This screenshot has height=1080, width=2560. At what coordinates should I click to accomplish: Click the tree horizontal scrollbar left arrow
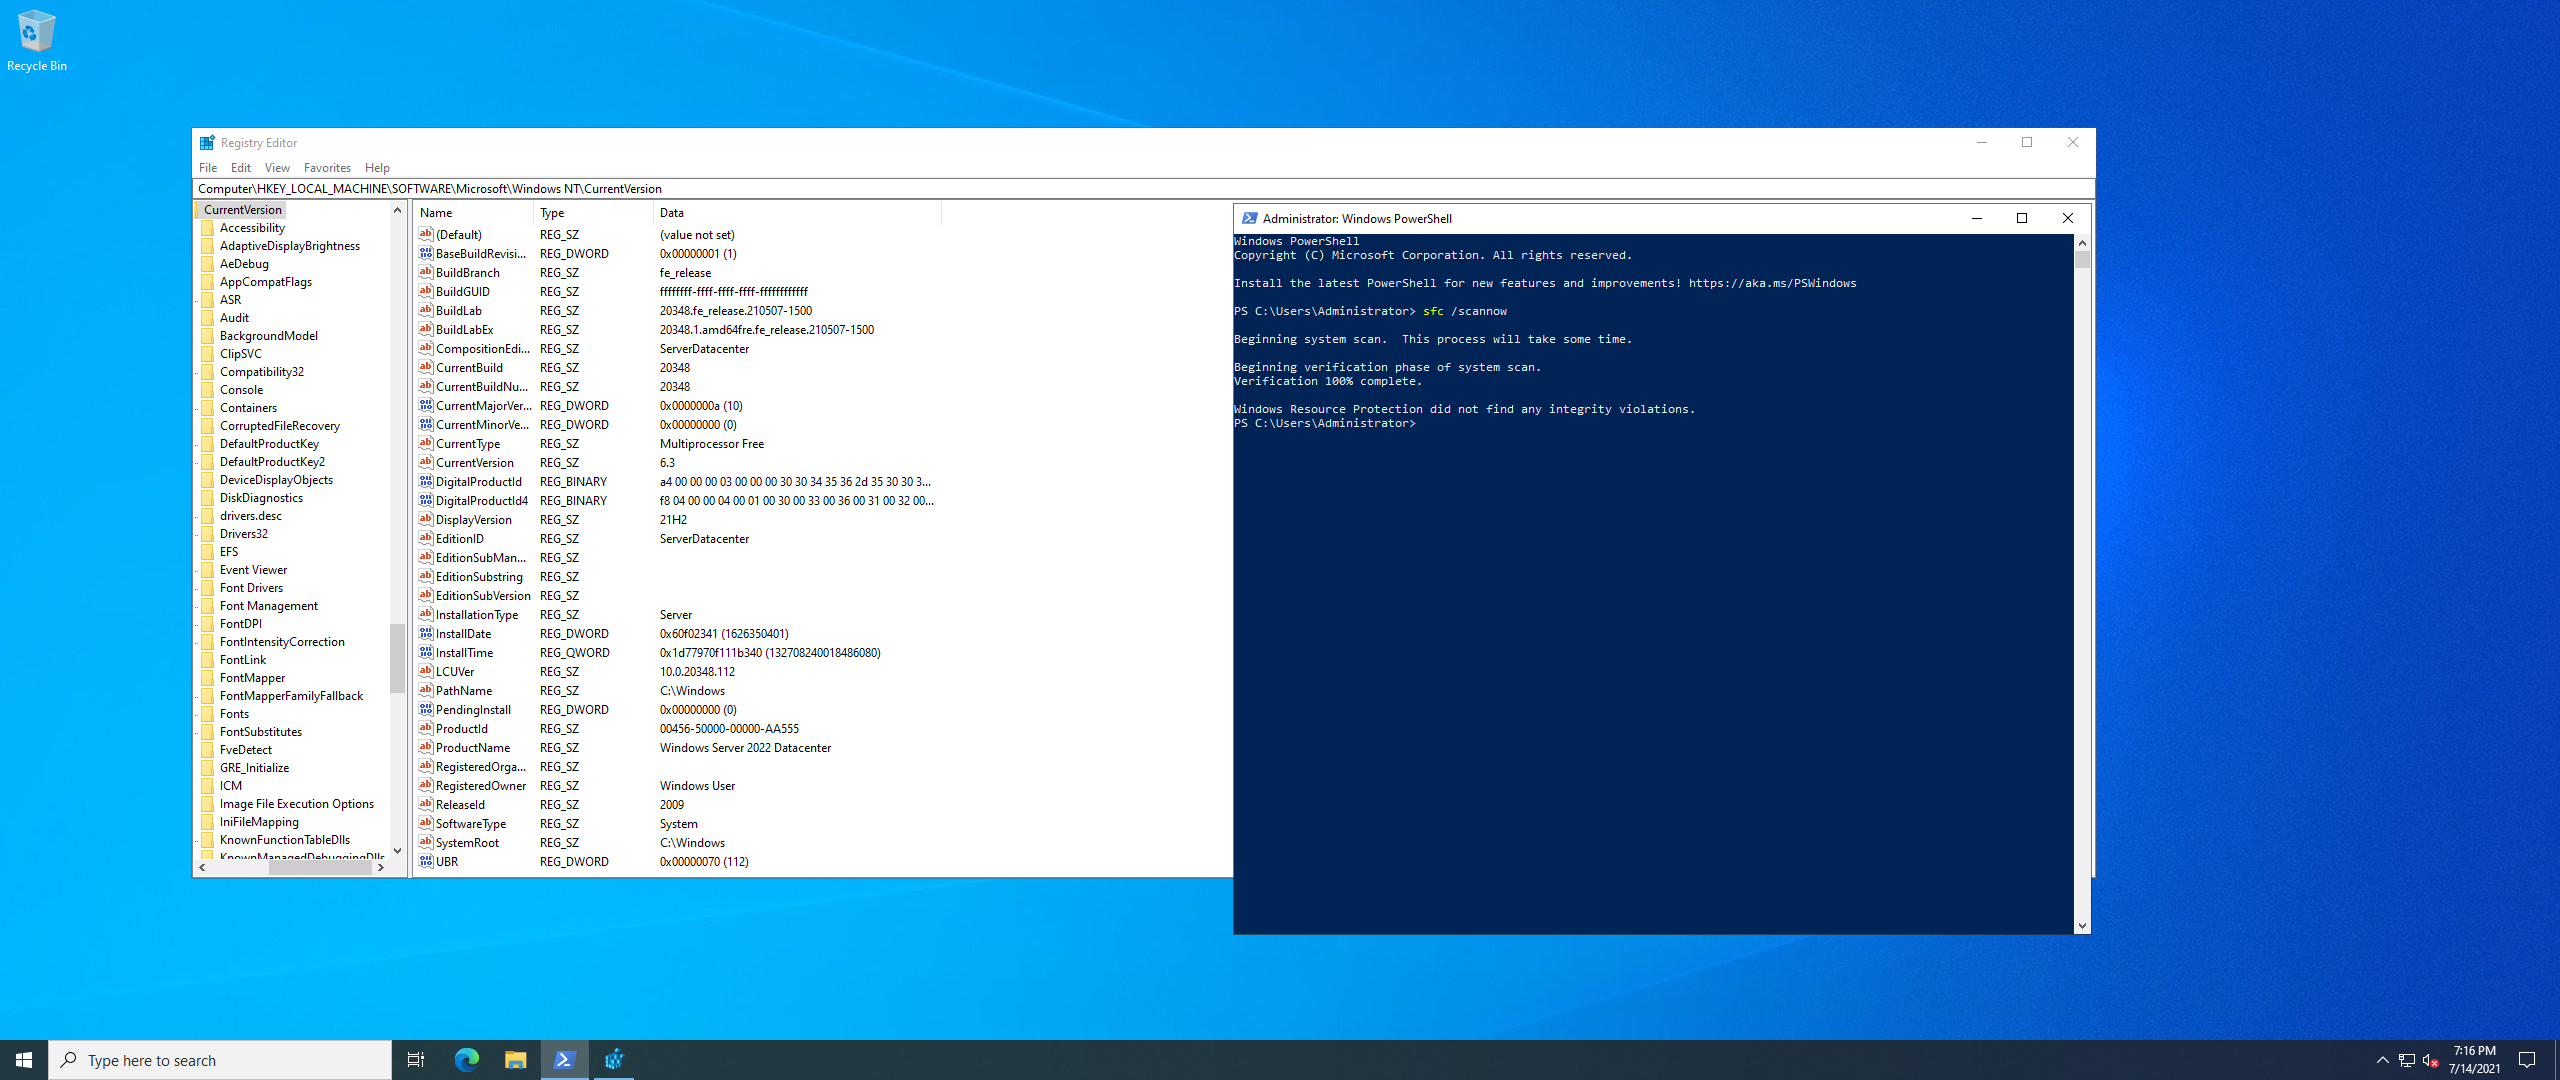click(202, 868)
